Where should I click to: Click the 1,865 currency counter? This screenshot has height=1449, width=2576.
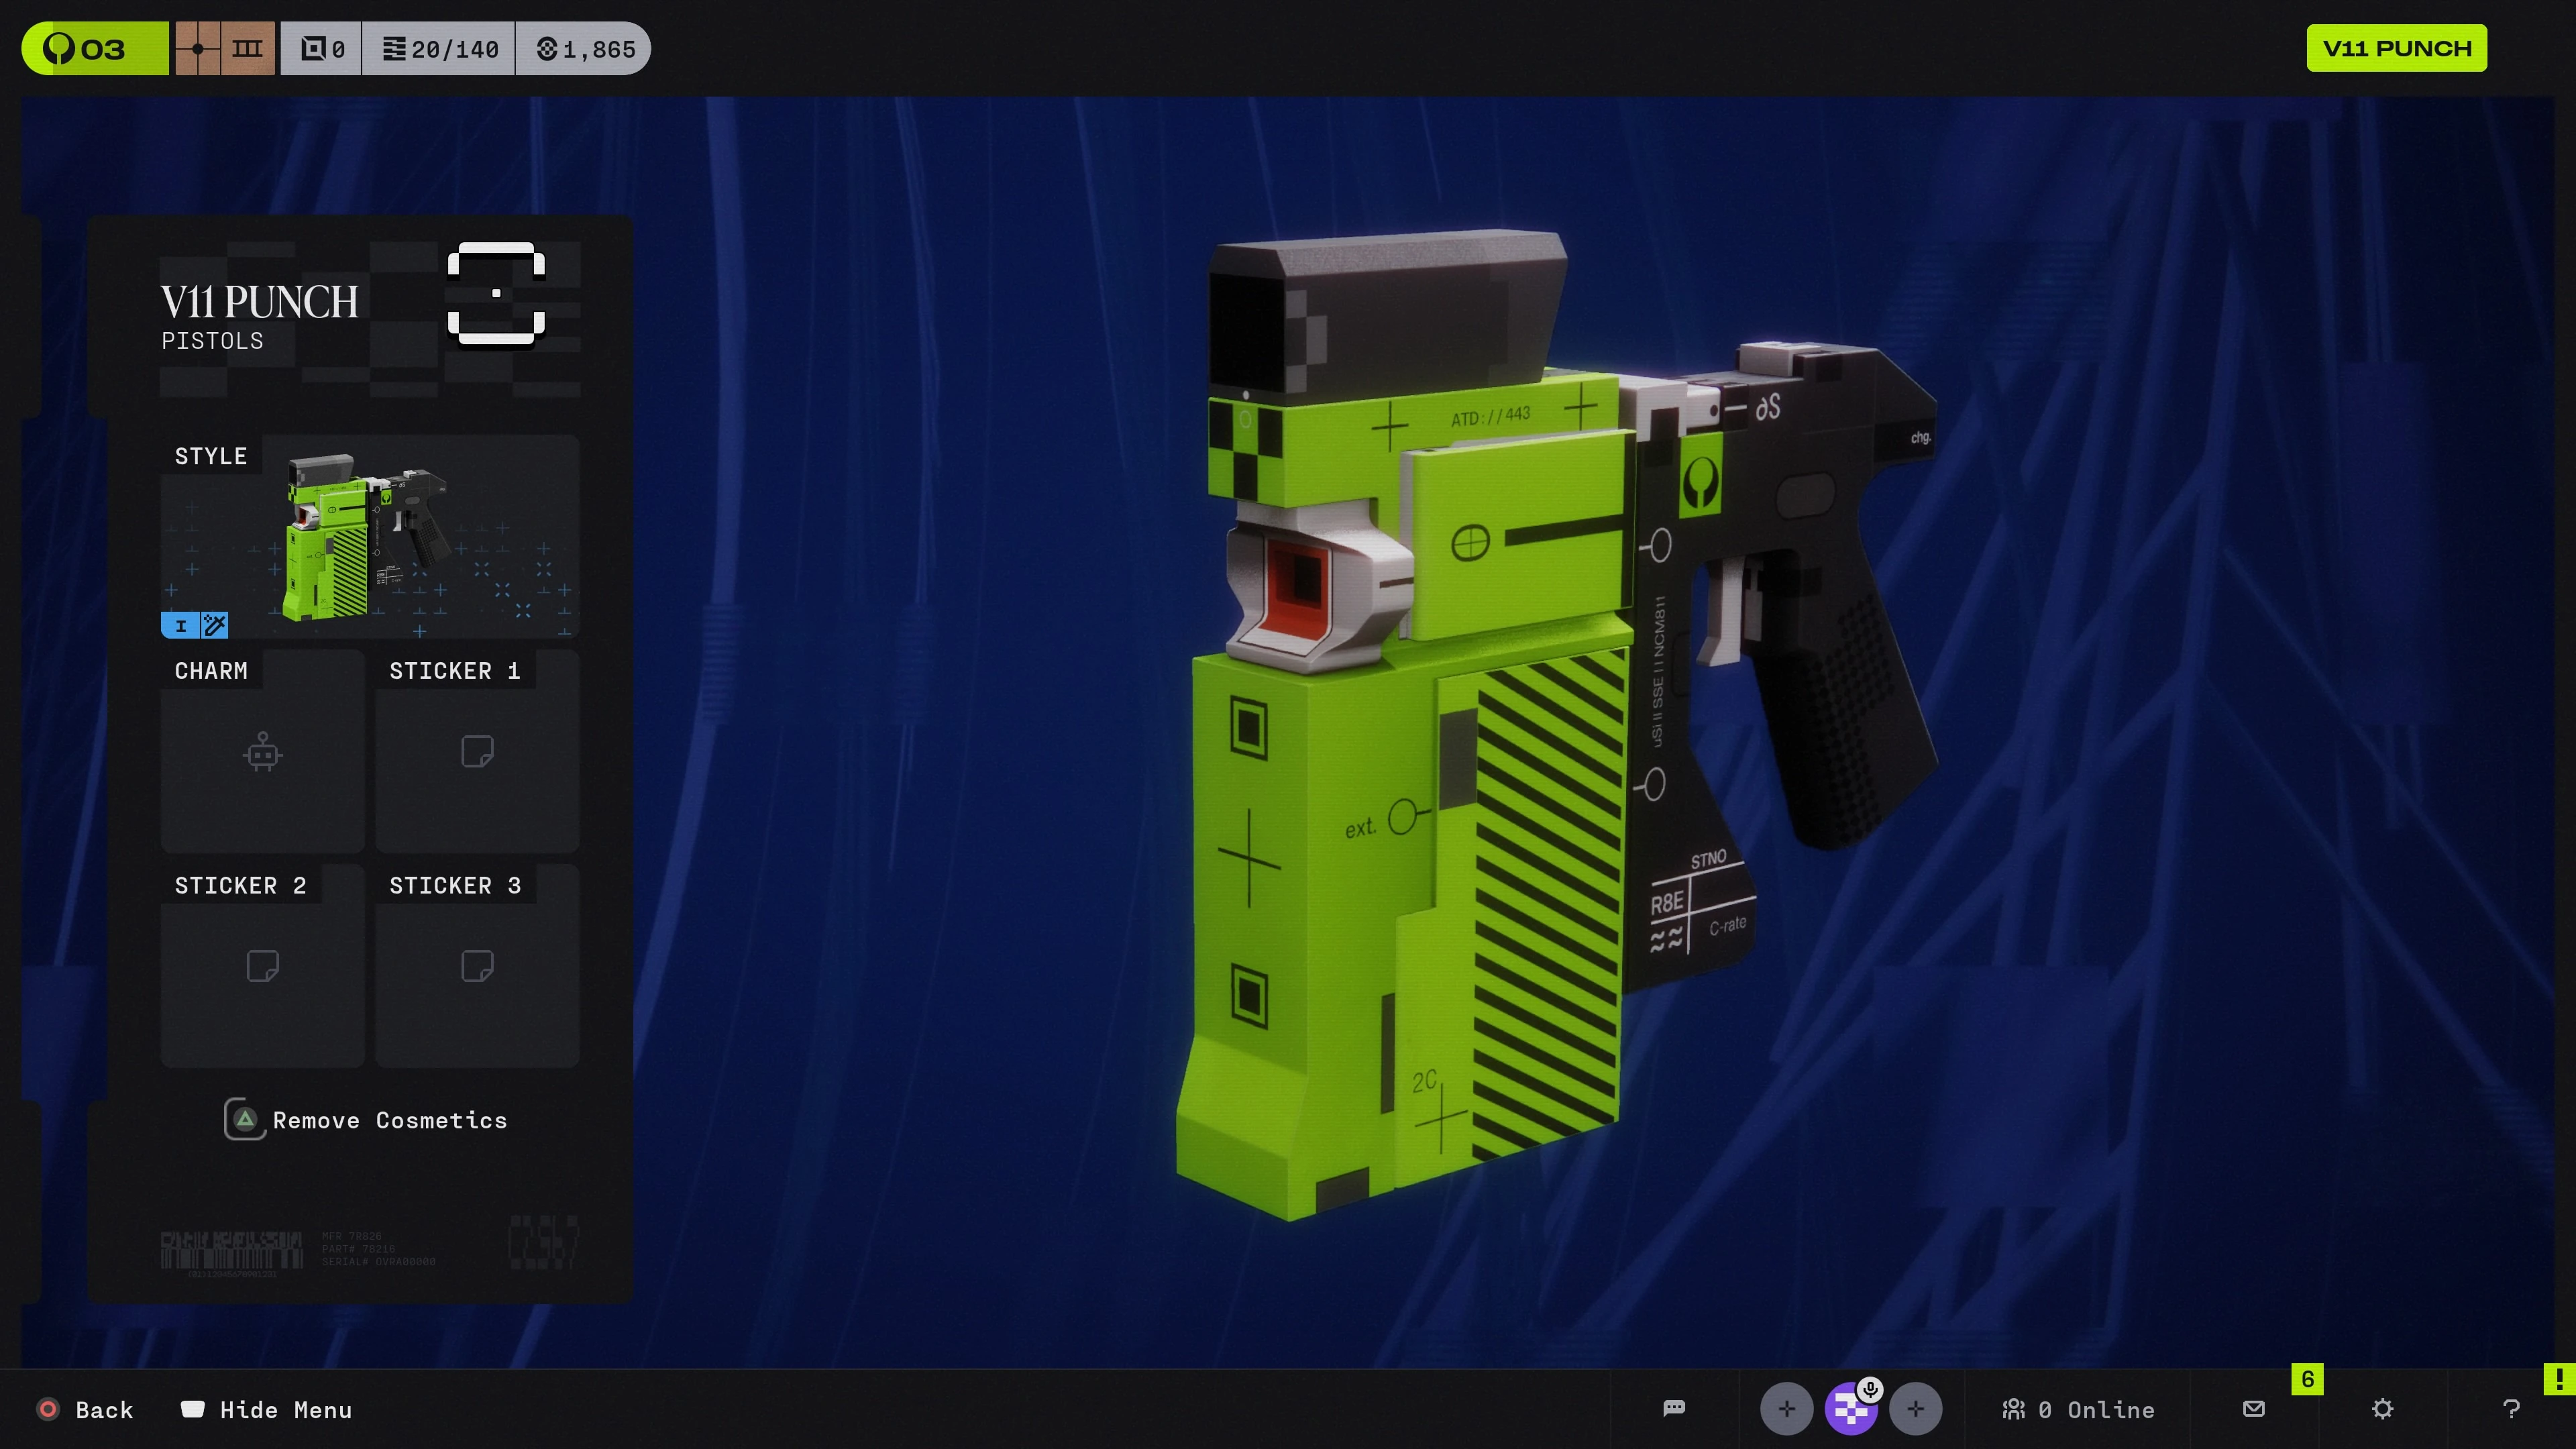coord(585,48)
